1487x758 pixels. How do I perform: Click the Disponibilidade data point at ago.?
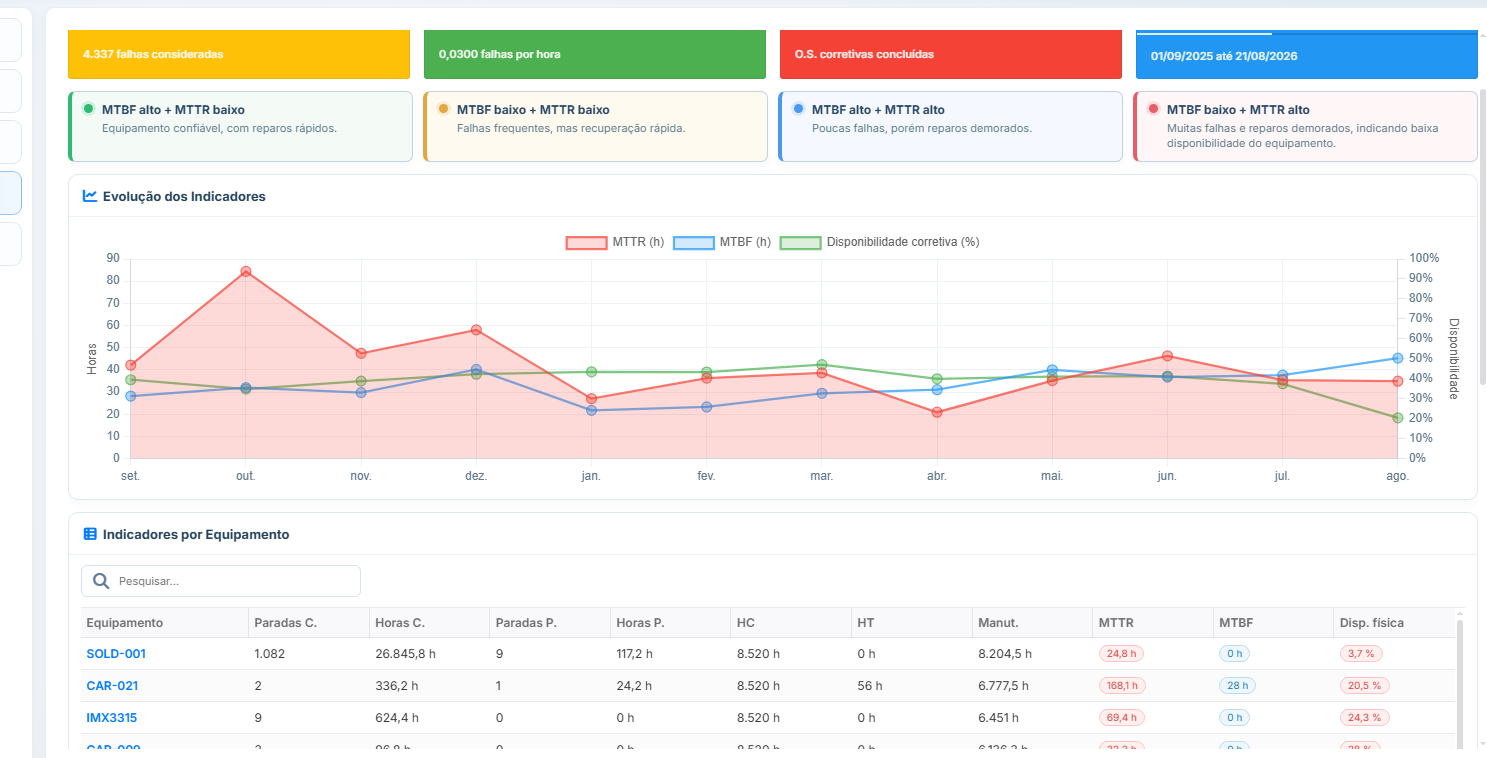tap(1398, 418)
